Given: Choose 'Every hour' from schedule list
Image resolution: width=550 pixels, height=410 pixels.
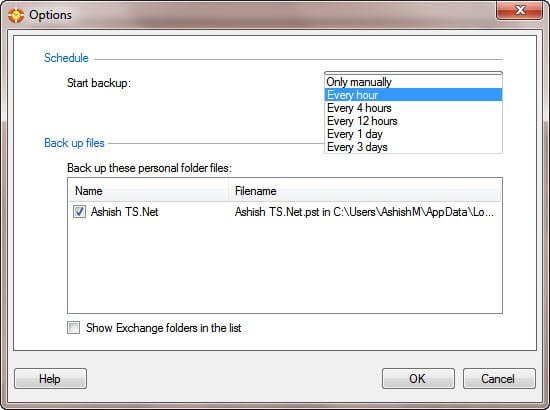Looking at the screenshot, I should 413,95.
